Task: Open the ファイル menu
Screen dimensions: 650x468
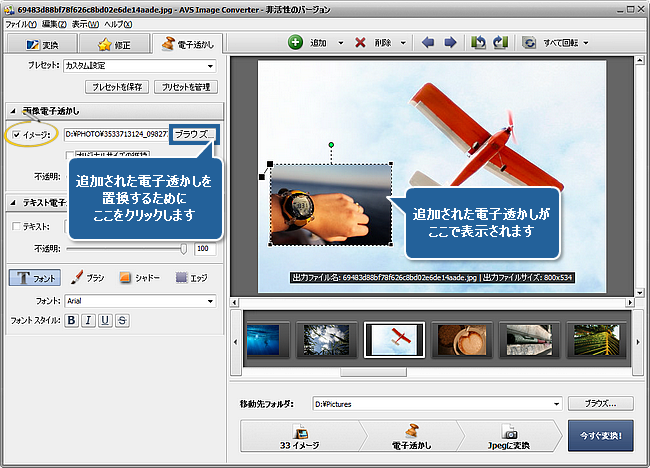Action: [x=20, y=22]
